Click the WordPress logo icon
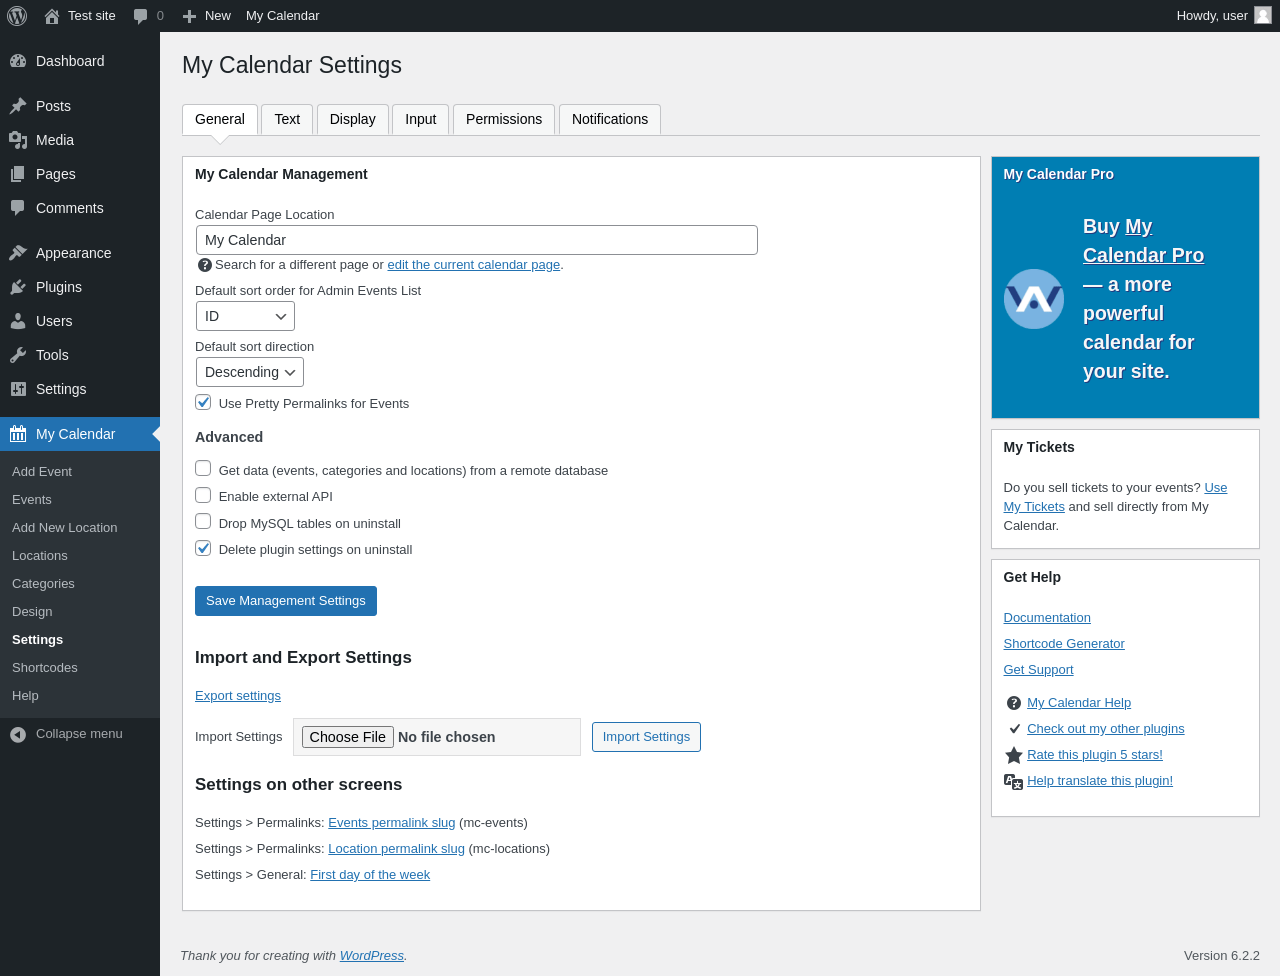 [17, 16]
